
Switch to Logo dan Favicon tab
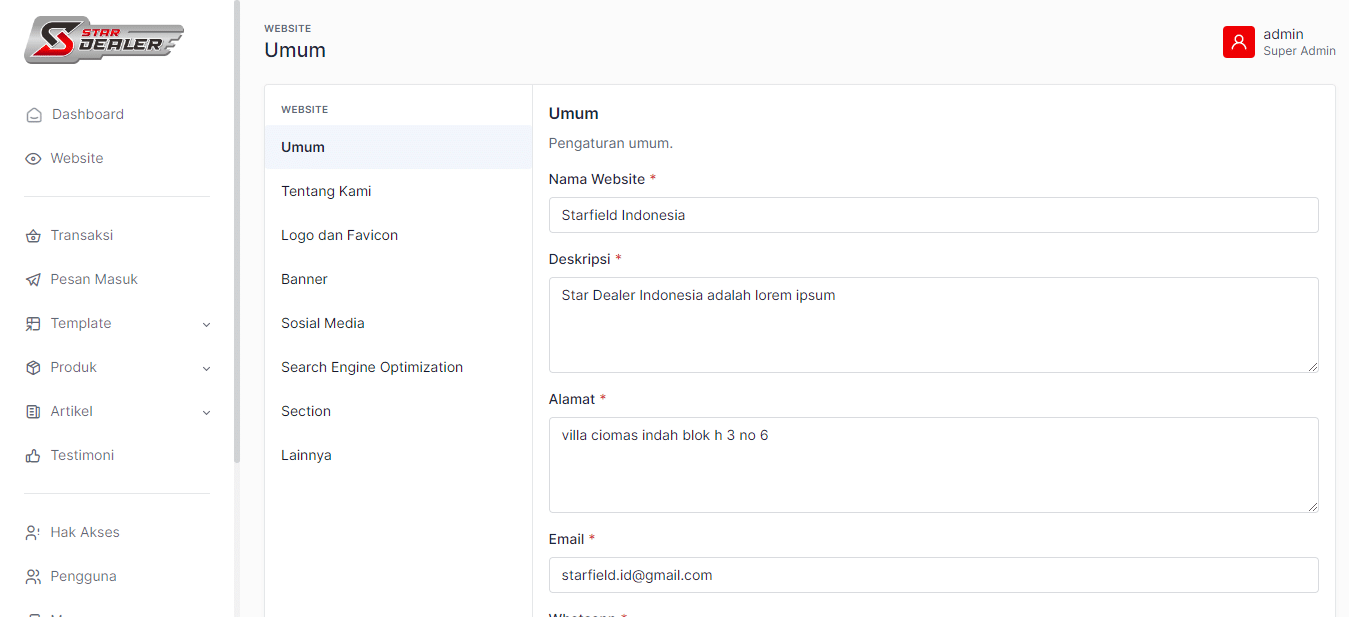point(339,235)
